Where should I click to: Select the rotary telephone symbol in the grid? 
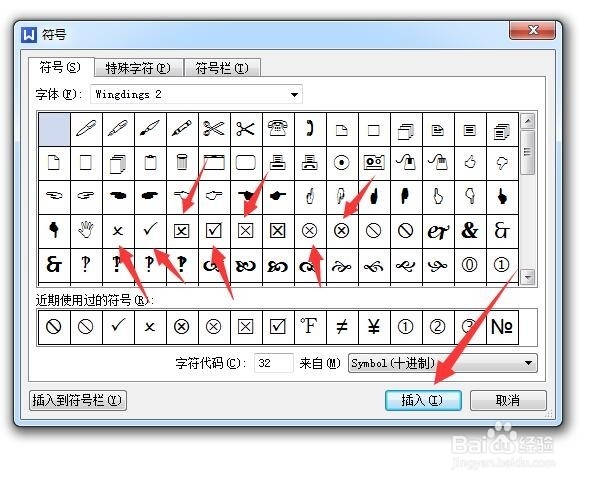pyautogui.click(x=278, y=129)
